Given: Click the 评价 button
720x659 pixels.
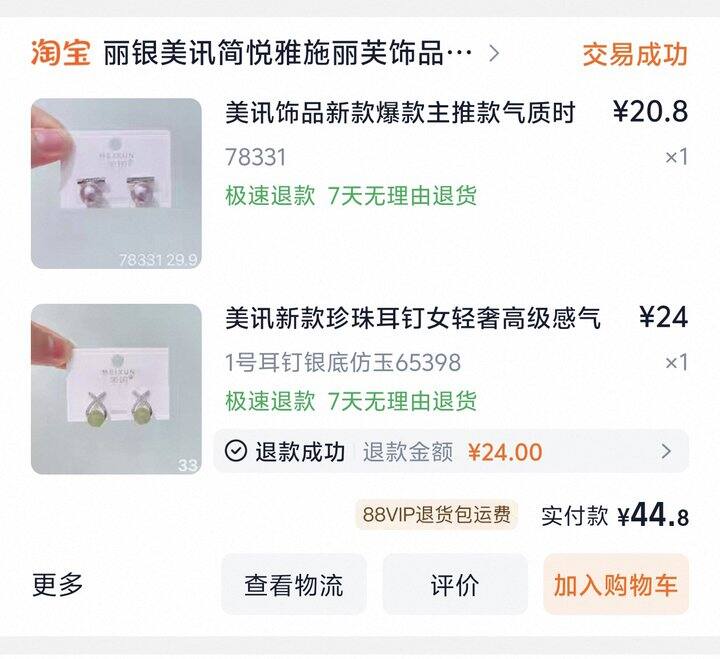Looking at the screenshot, I should (455, 584).
